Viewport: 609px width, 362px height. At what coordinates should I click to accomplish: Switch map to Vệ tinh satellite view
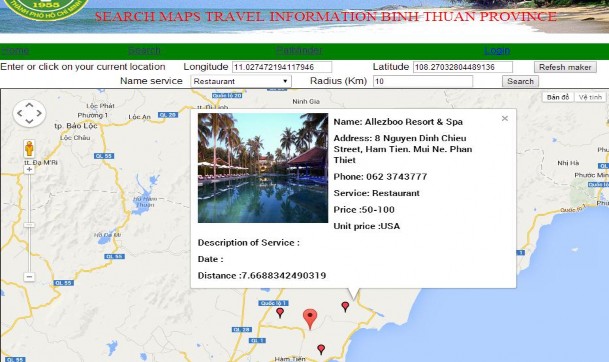point(590,97)
